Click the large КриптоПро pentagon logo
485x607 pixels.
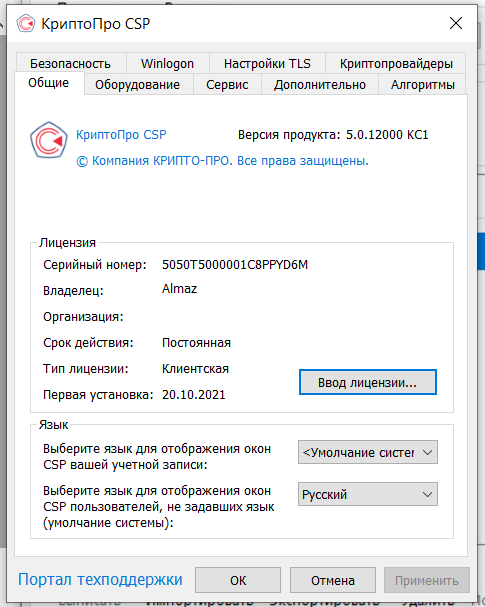(49, 140)
